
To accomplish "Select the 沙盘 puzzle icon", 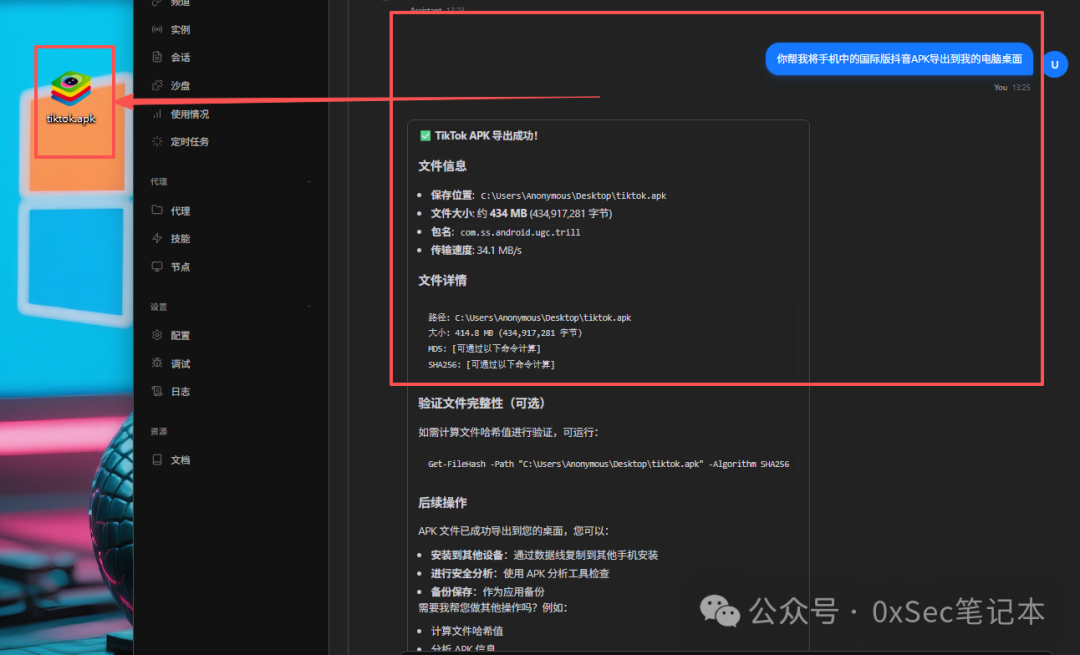I will (x=157, y=85).
